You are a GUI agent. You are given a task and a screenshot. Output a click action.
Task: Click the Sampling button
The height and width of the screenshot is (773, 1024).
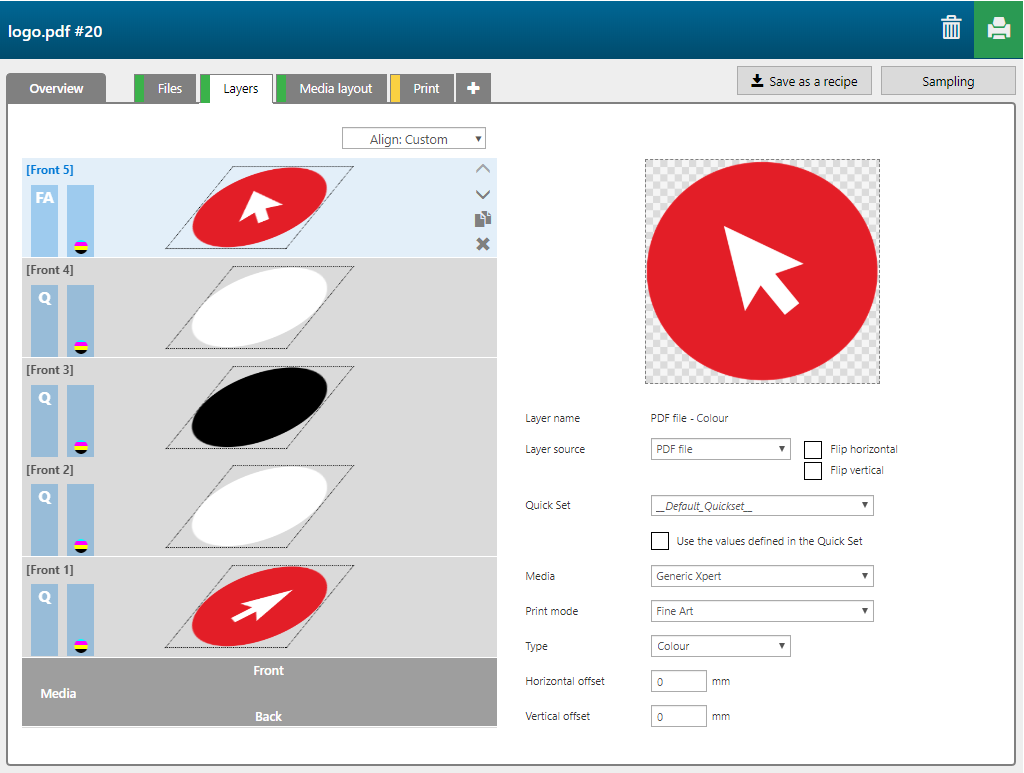[948, 81]
